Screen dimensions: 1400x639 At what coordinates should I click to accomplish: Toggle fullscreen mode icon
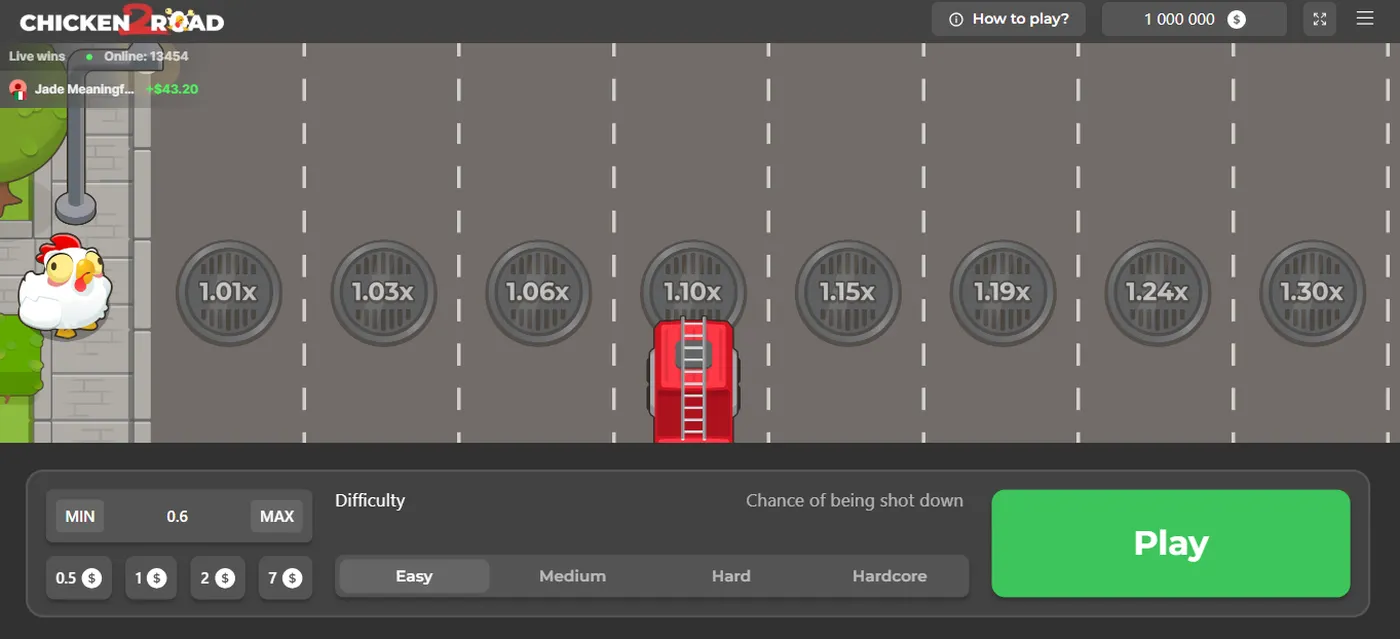1320,19
